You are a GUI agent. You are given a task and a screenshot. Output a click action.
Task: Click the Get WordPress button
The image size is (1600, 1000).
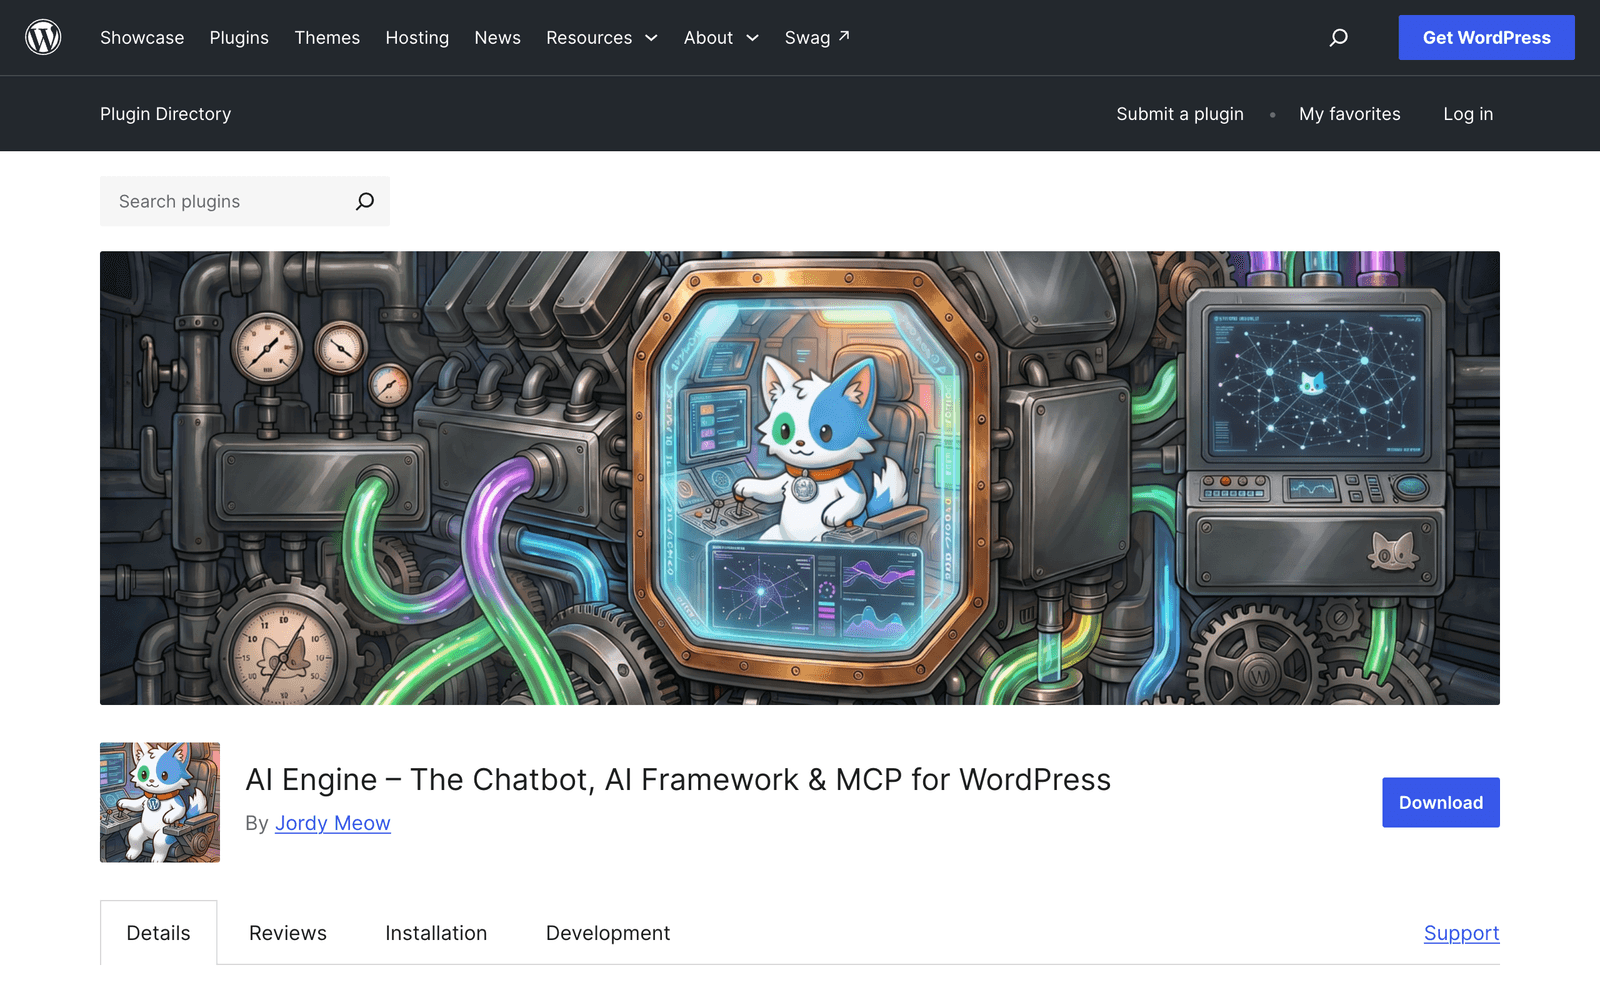coord(1486,37)
